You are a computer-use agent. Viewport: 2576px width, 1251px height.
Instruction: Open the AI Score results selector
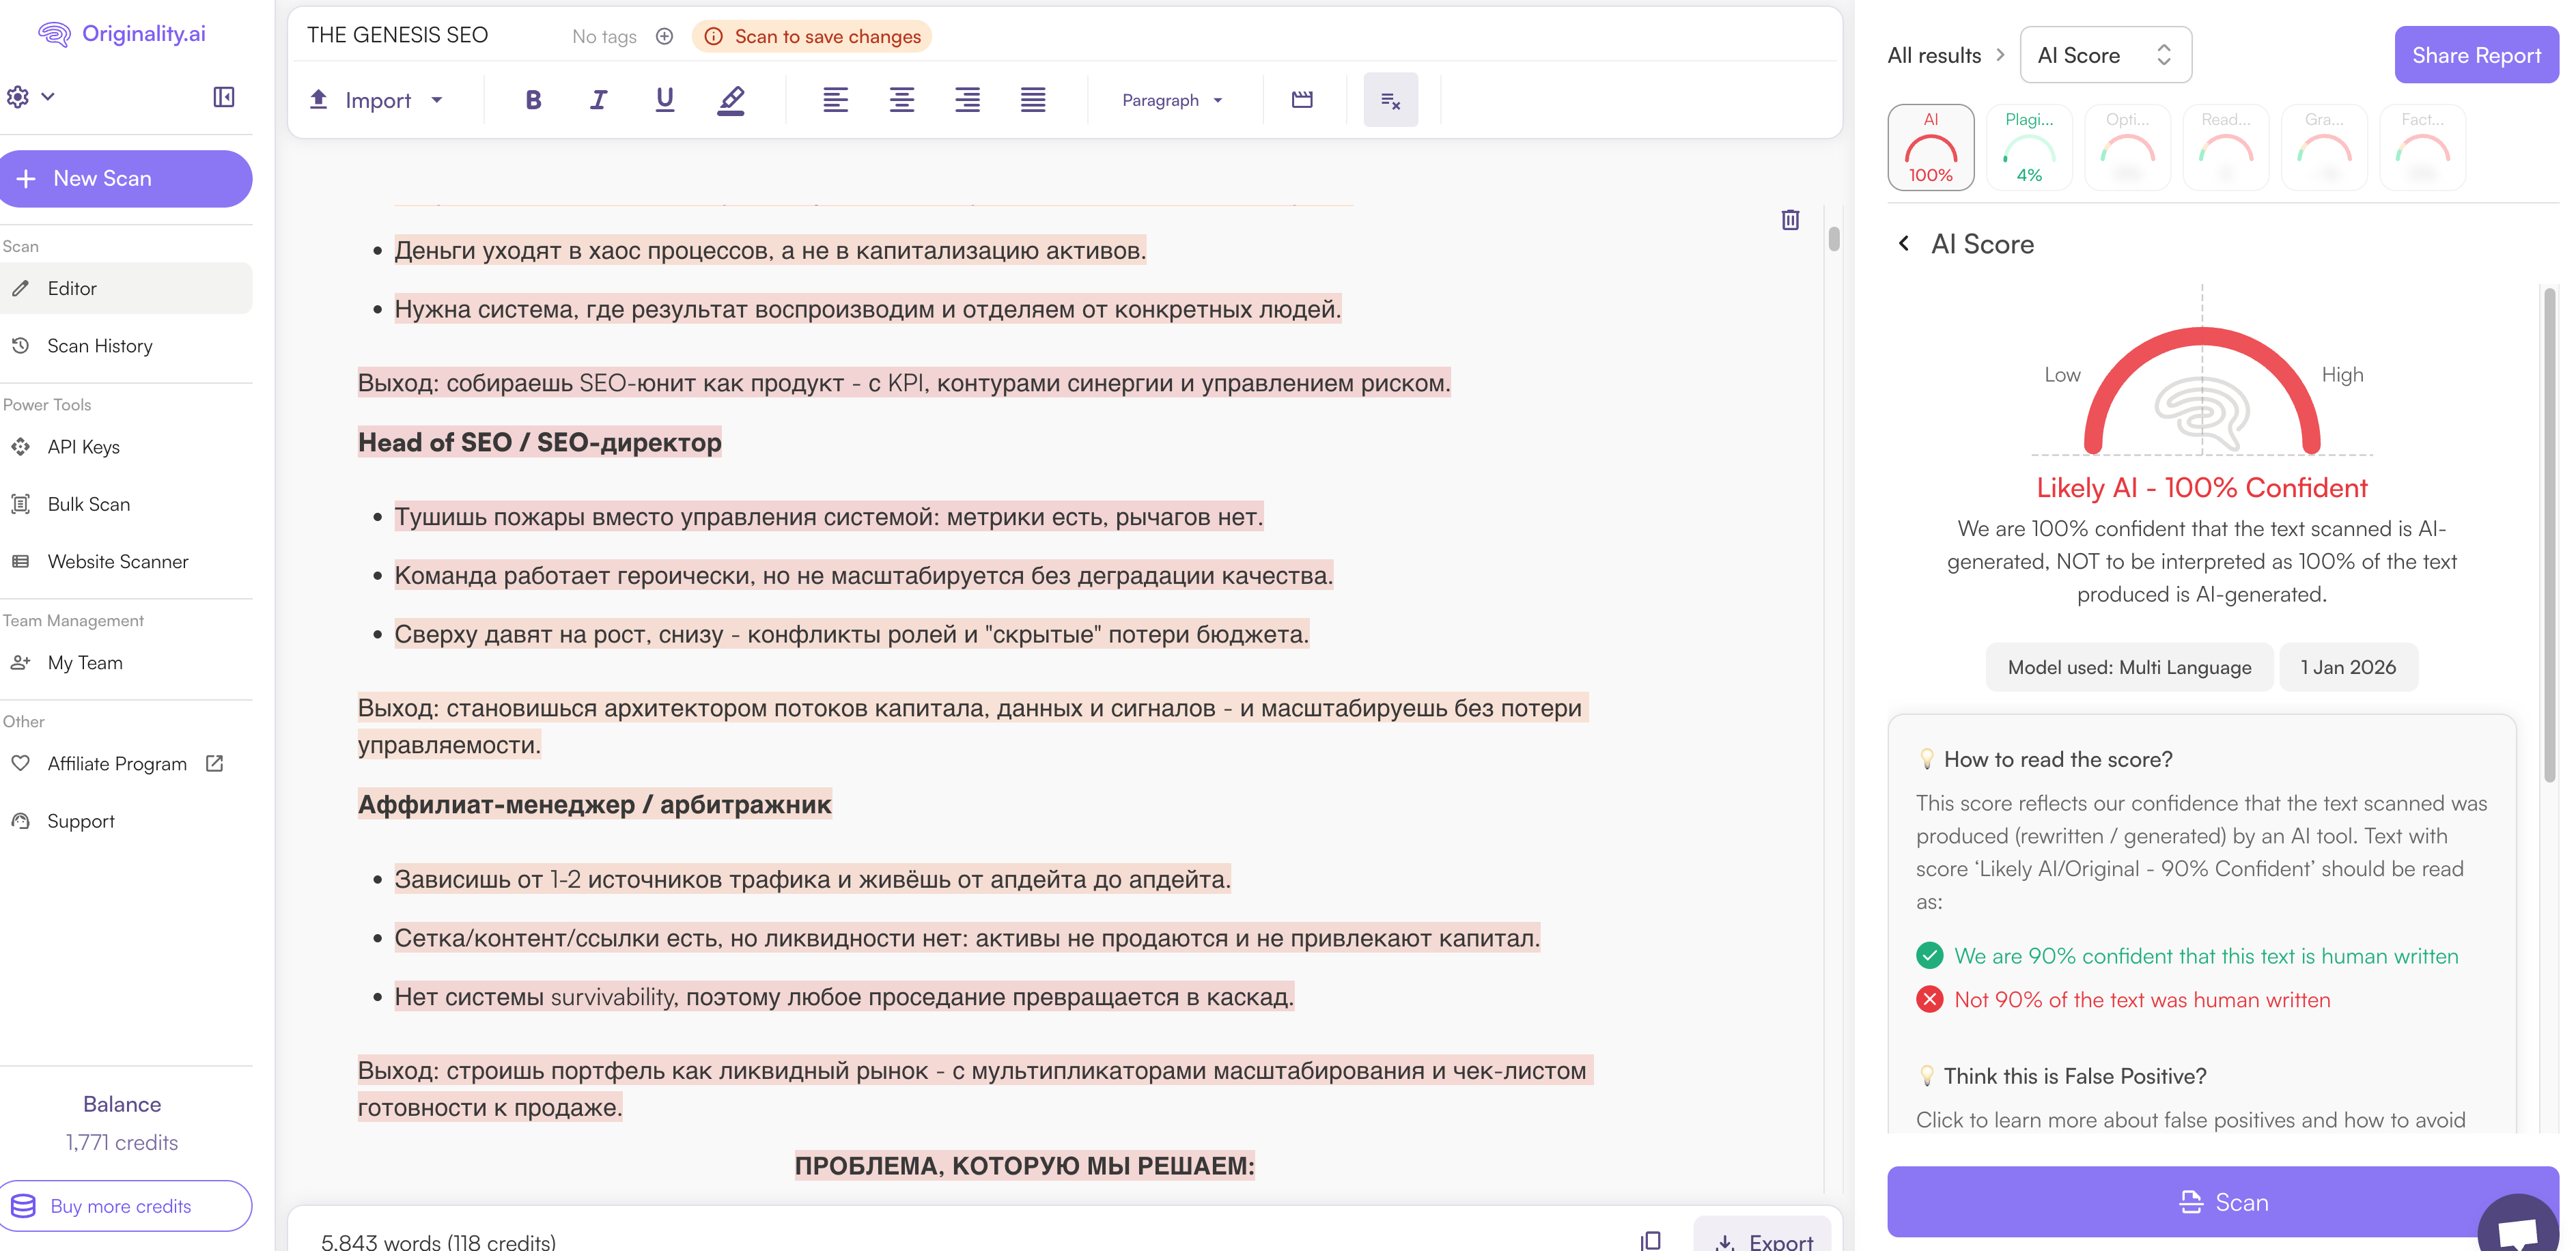(x=2105, y=55)
